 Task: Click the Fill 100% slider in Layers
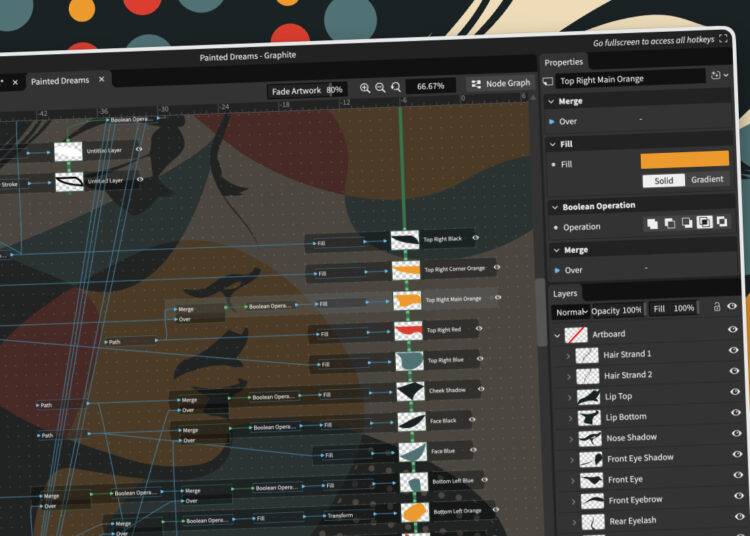(673, 309)
